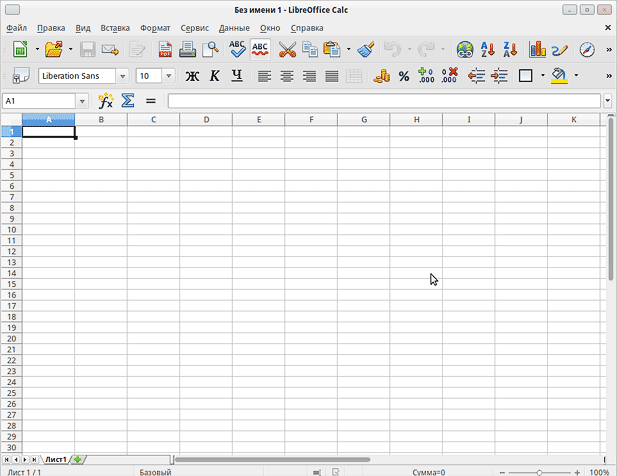Open the Правка menu
This screenshot has height=476, width=617.
tap(51, 28)
